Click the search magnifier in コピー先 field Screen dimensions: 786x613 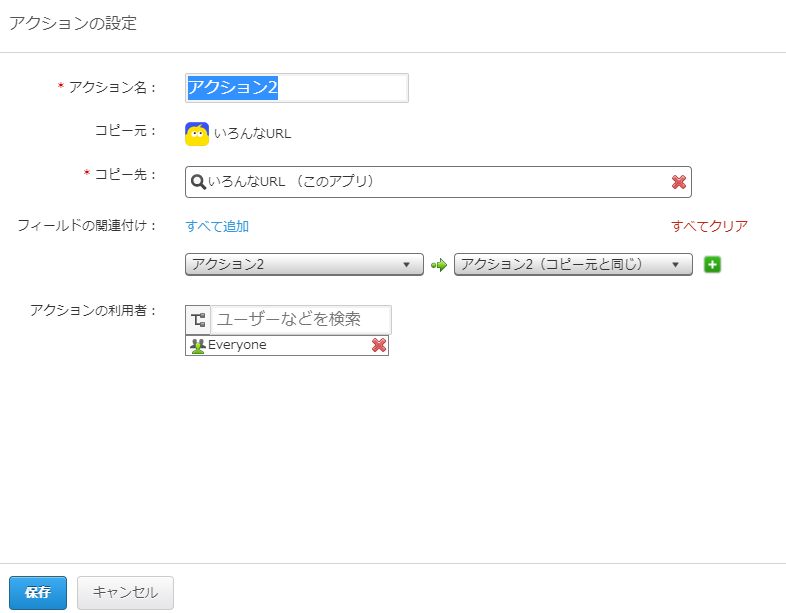[199, 182]
